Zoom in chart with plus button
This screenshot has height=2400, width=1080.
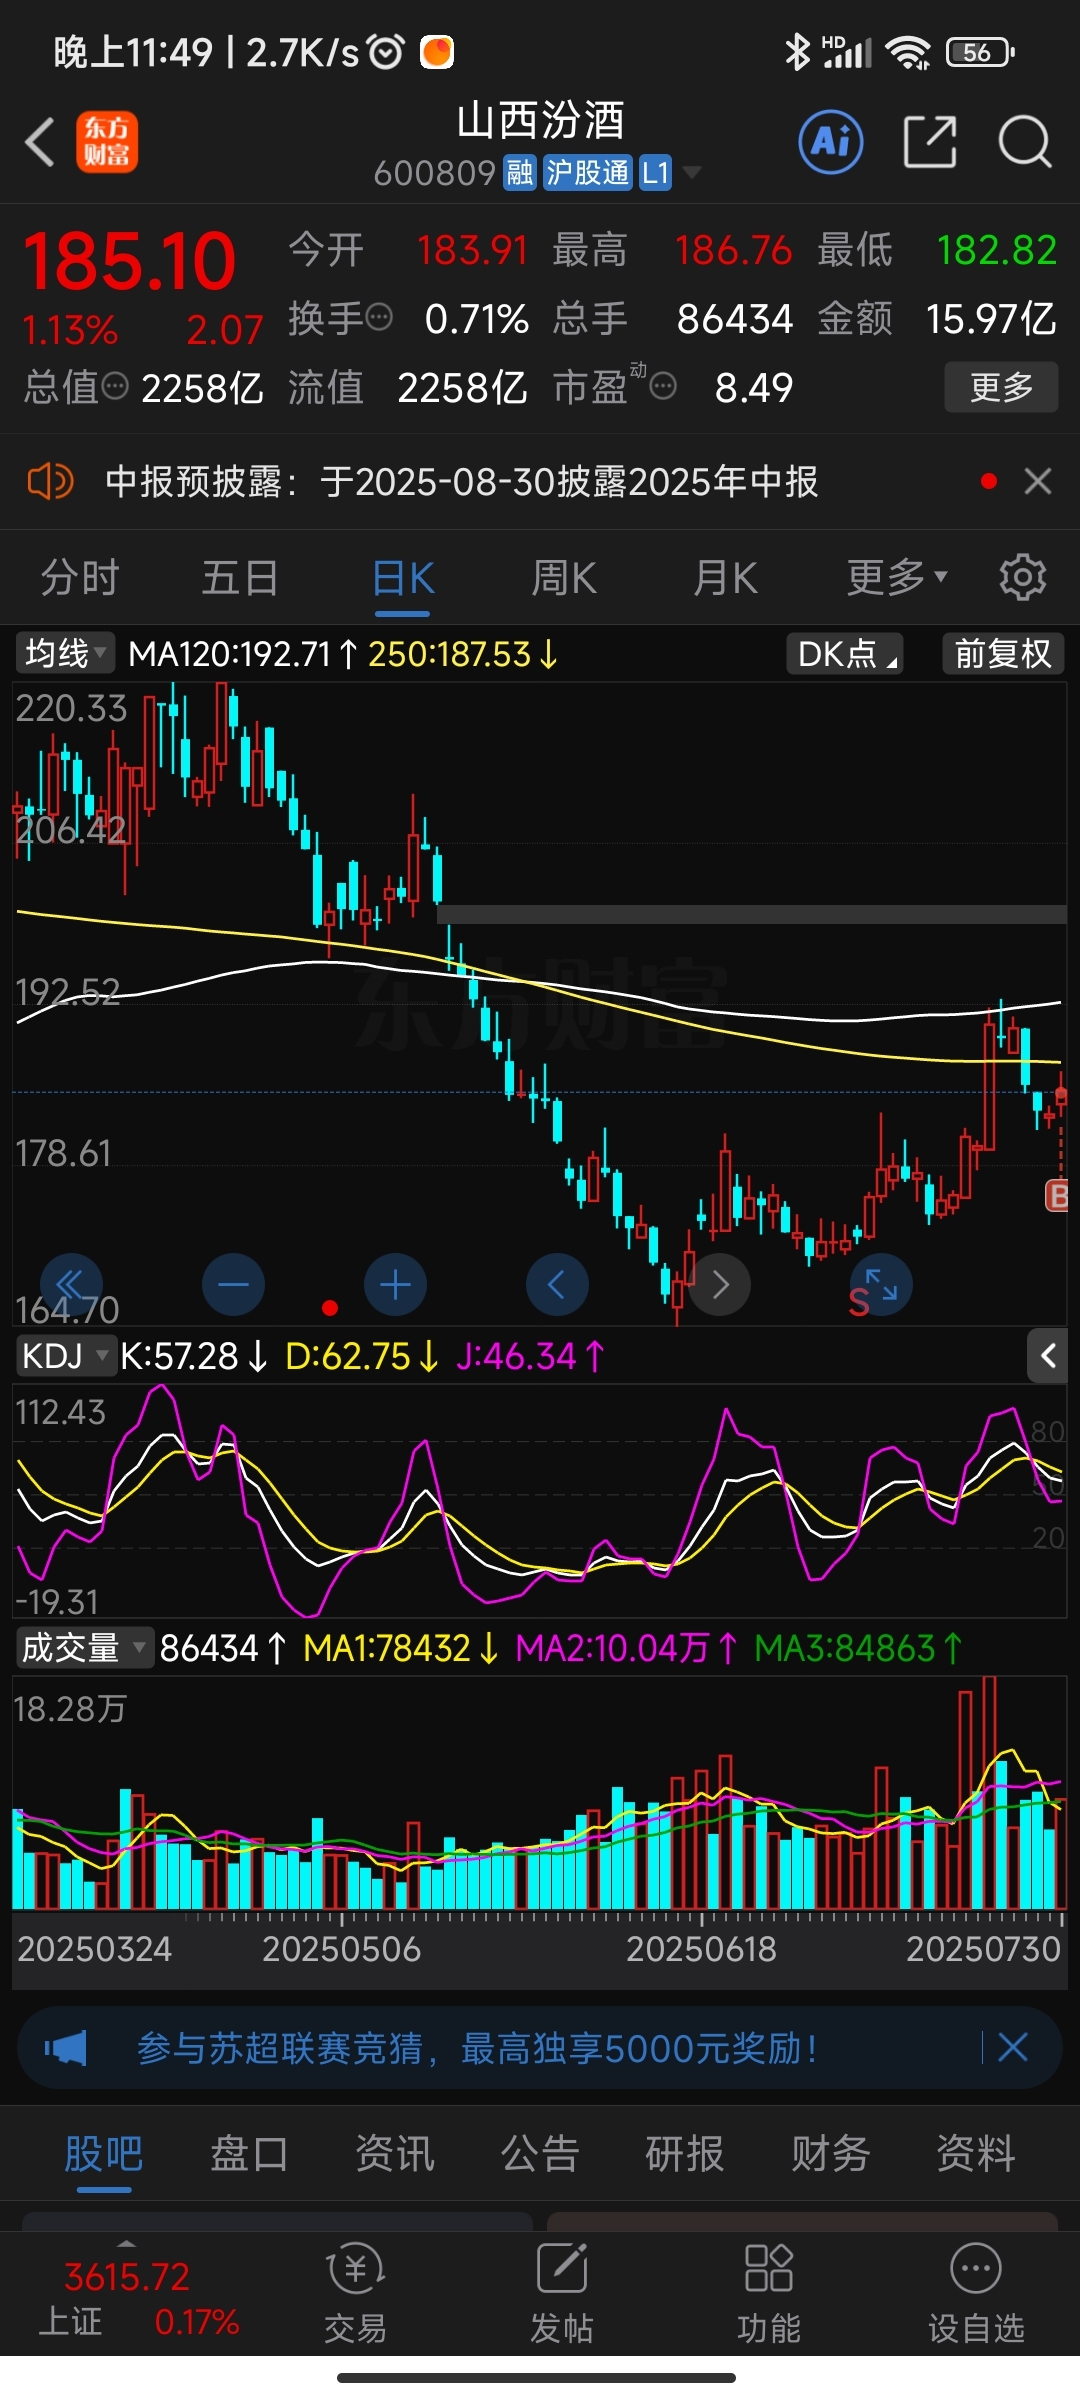[x=395, y=1284]
